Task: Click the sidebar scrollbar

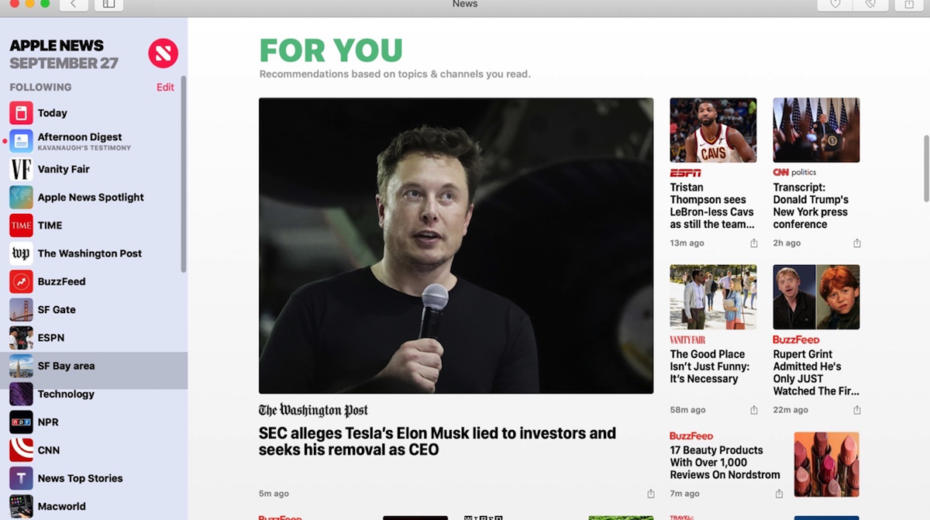Action: 183,174
